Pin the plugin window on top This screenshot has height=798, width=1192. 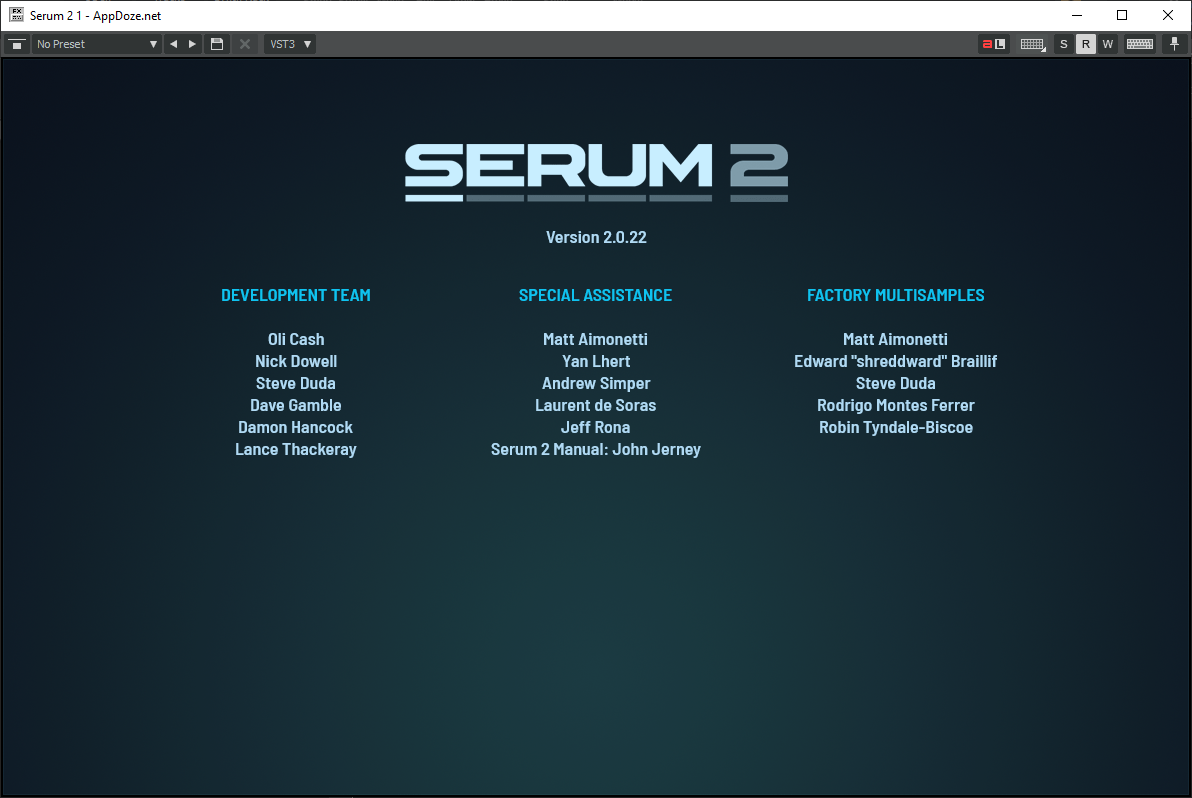tap(1175, 44)
